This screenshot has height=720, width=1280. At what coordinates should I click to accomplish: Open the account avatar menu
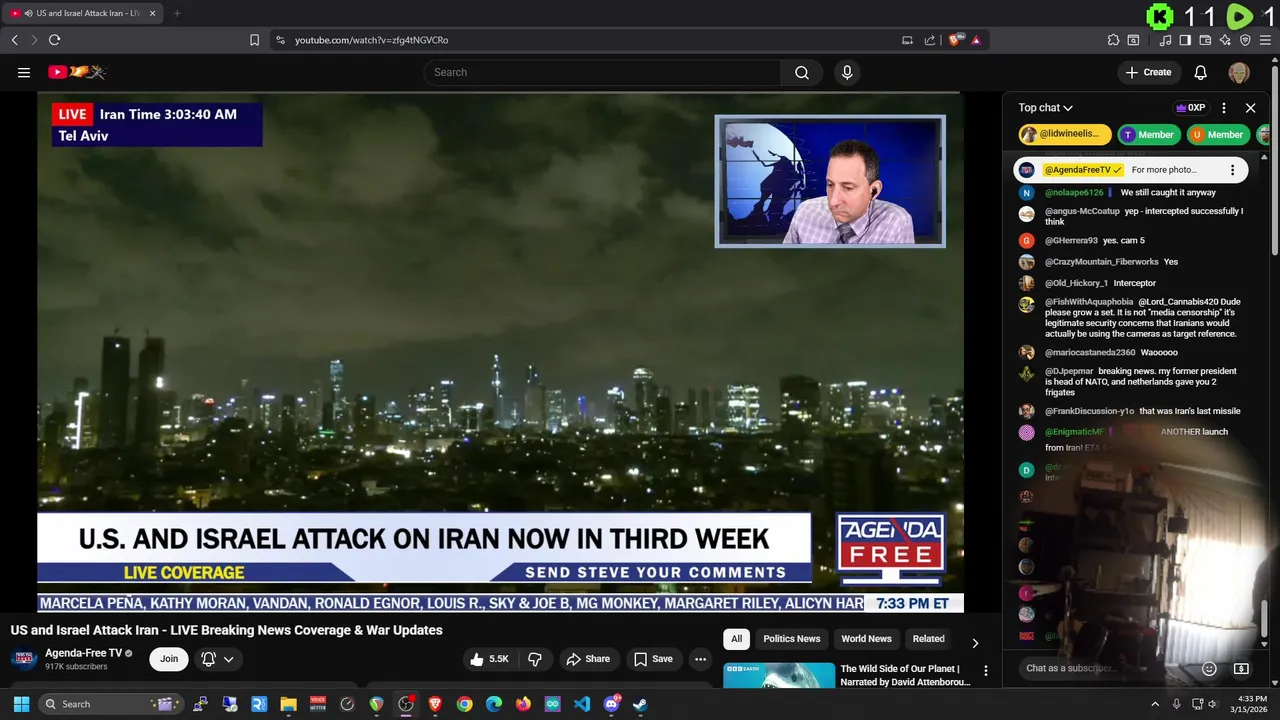pos(1239,72)
